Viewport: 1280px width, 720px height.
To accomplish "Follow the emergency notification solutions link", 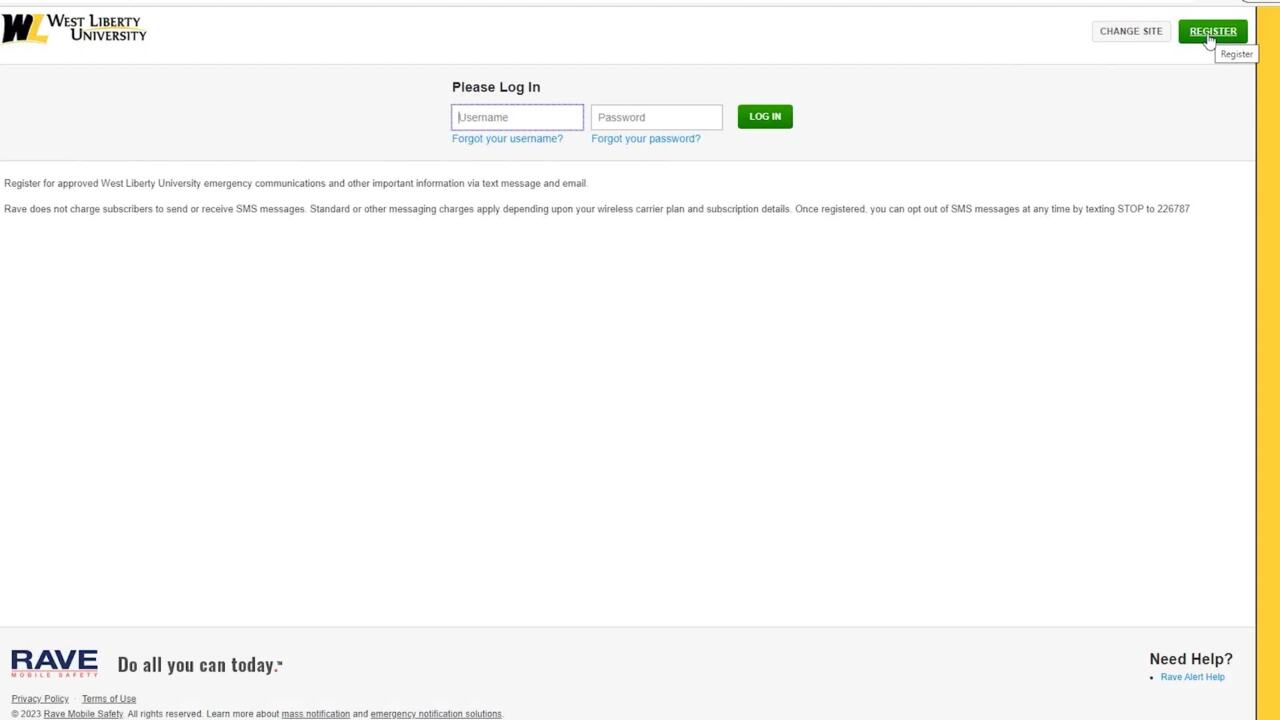I will pyautogui.click(x=435, y=714).
